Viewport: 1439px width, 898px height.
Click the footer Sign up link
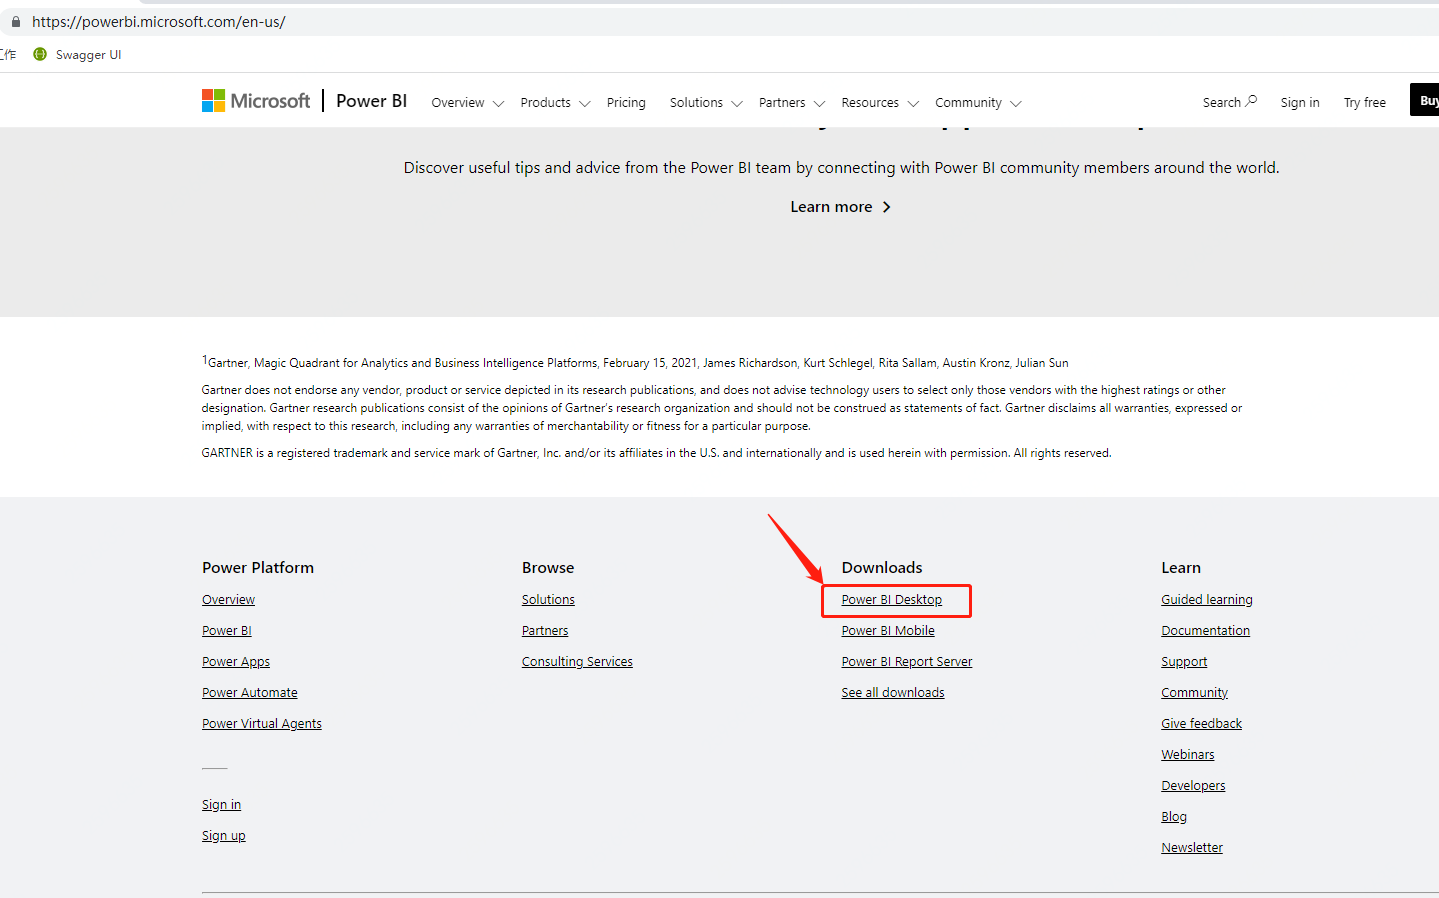pyautogui.click(x=224, y=836)
